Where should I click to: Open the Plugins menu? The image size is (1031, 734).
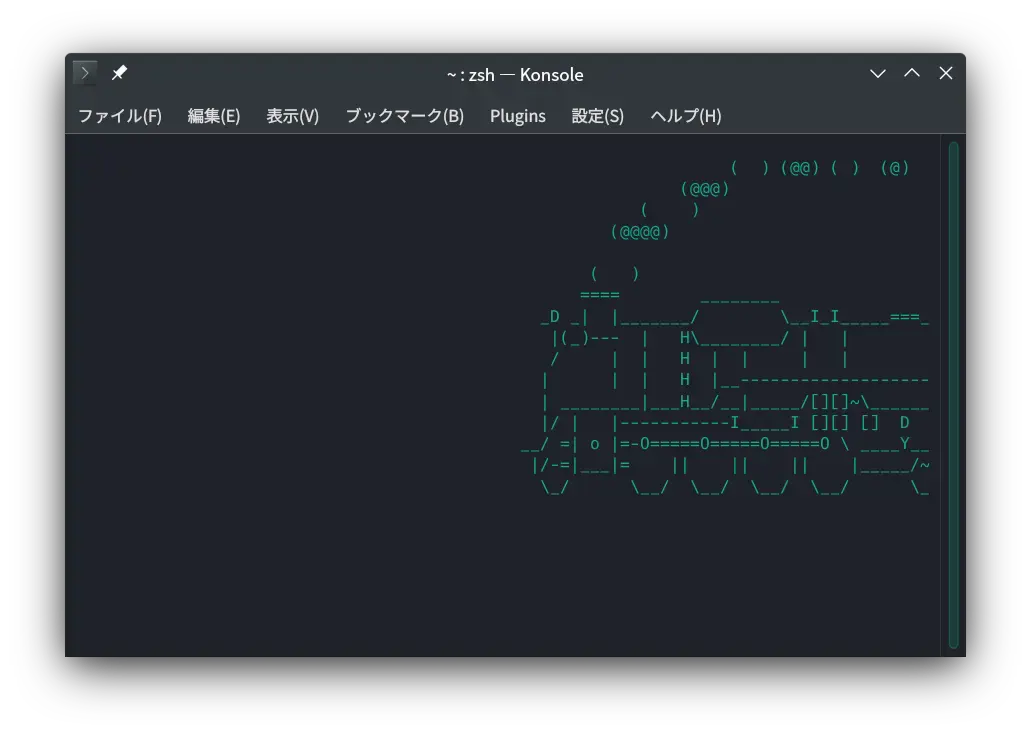pyautogui.click(x=517, y=116)
